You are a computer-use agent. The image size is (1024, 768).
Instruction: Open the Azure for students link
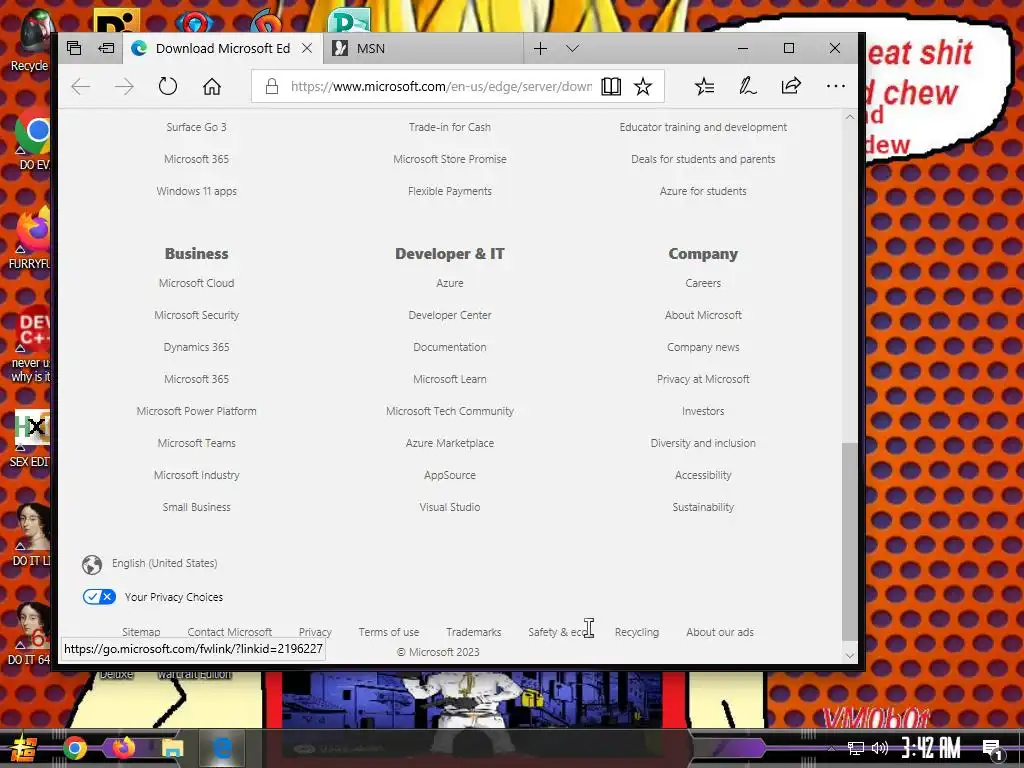(x=703, y=191)
